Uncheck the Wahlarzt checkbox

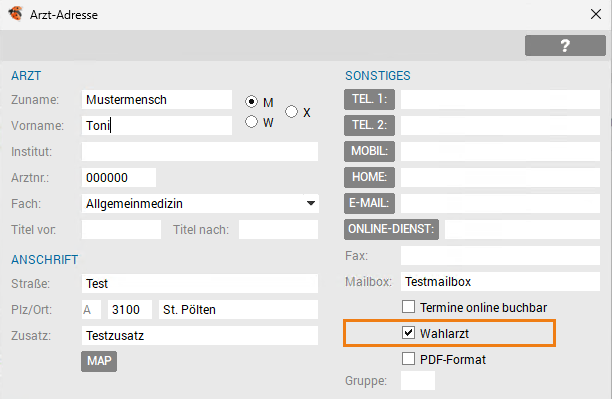pyautogui.click(x=408, y=333)
